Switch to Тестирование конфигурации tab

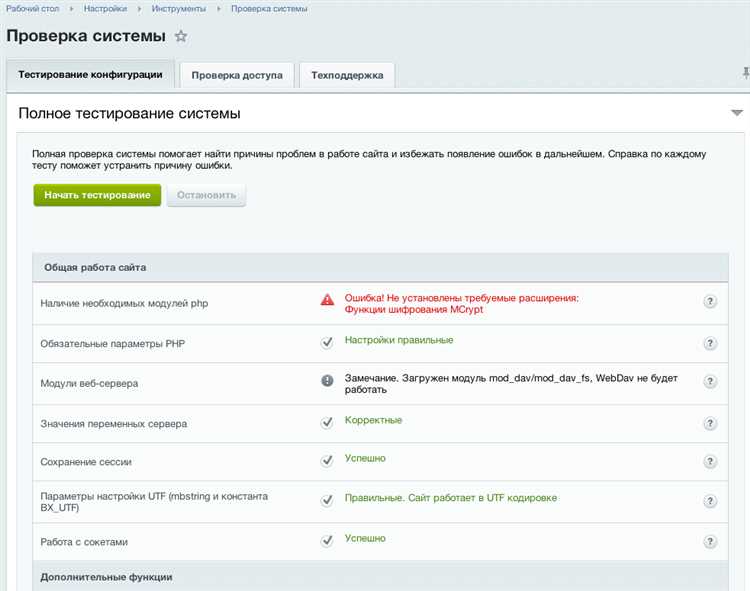(90, 75)
